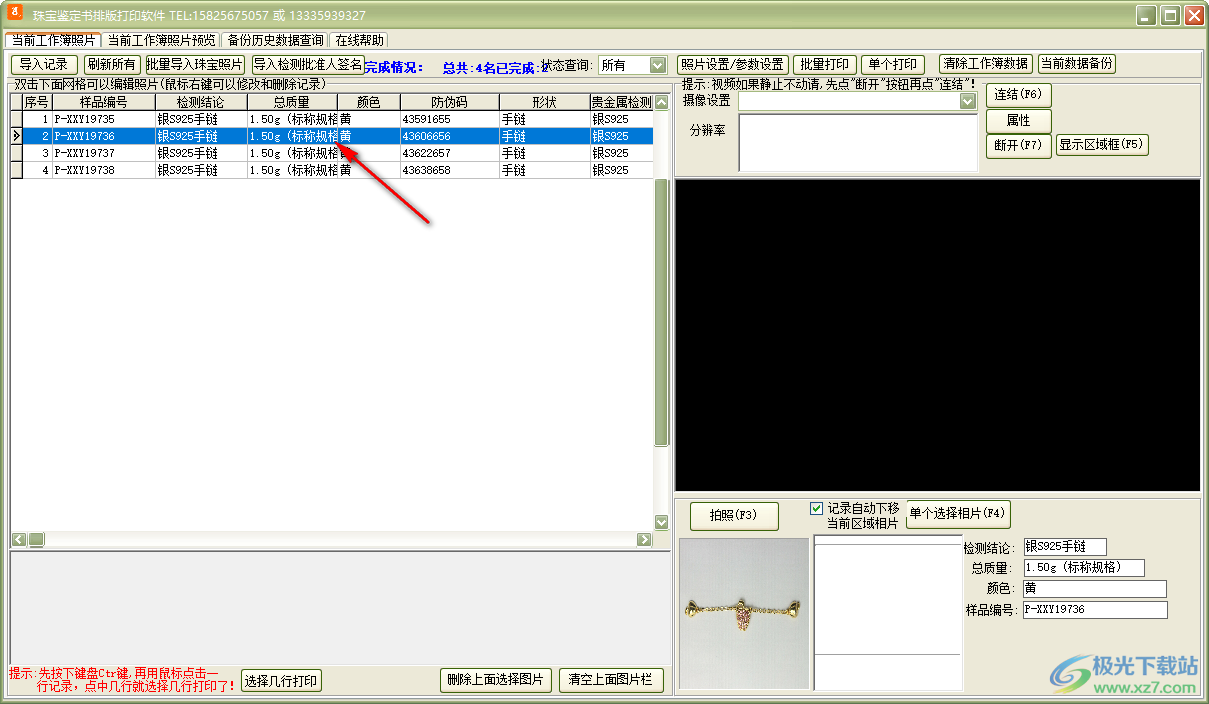The image size is (1209, 704).
Task: Click row indicator arrow for row 2
Action: (16, 136)
